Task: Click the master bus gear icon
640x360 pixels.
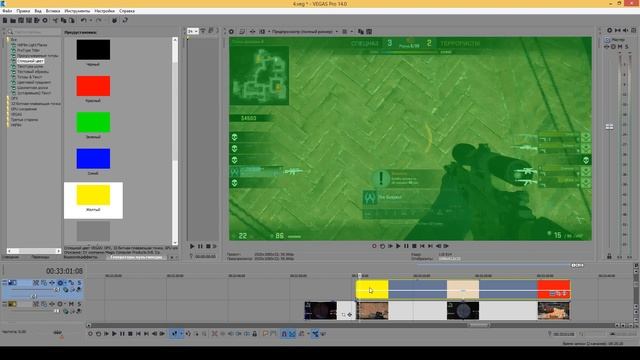Action: coord(609,30)
